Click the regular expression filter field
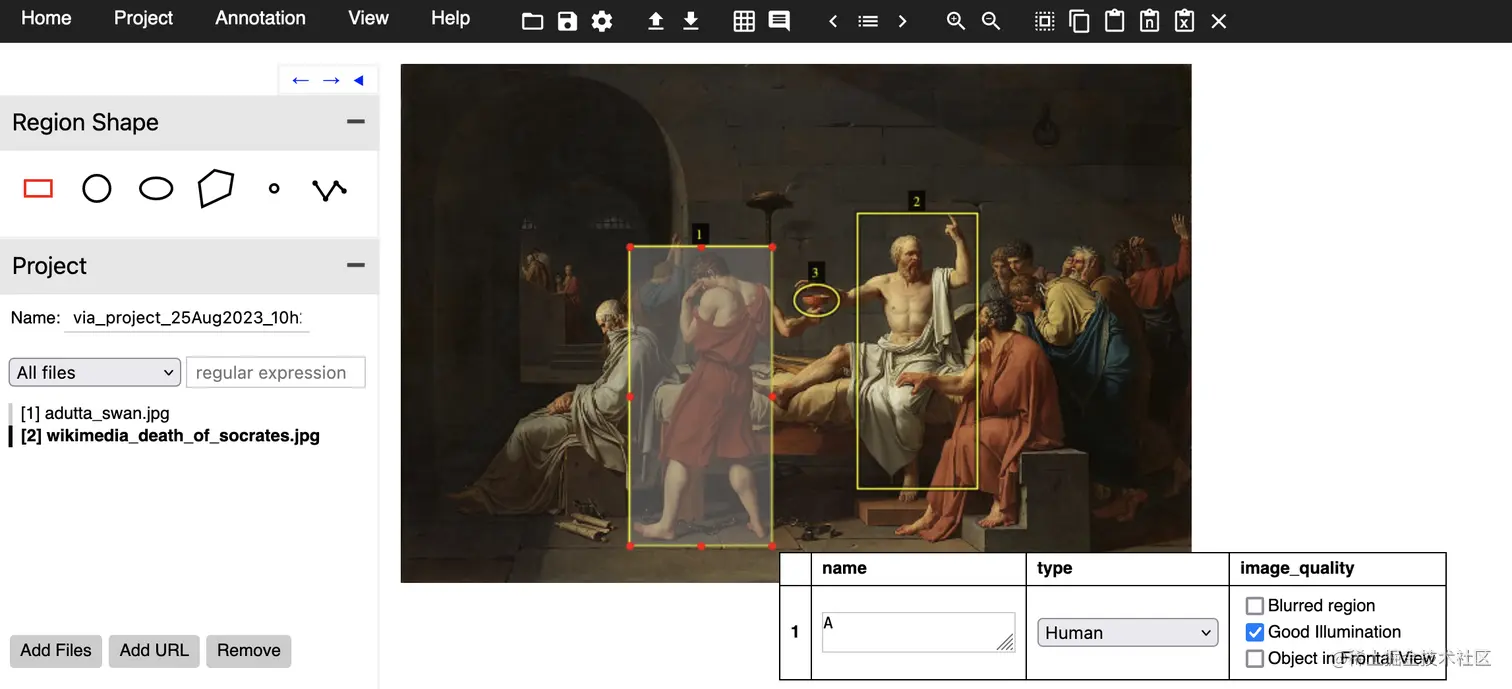Viewport: 1512px width, 689px height. tap(276, 372)
